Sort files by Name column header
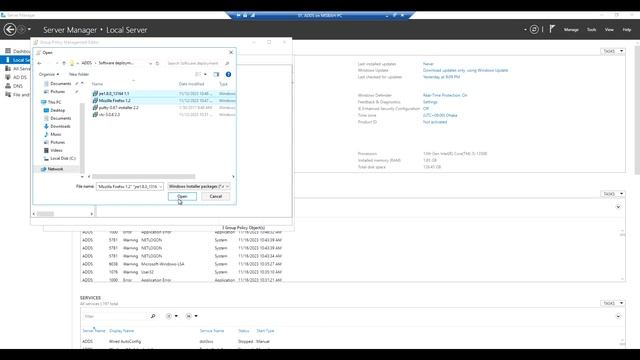 pos(97,84)
